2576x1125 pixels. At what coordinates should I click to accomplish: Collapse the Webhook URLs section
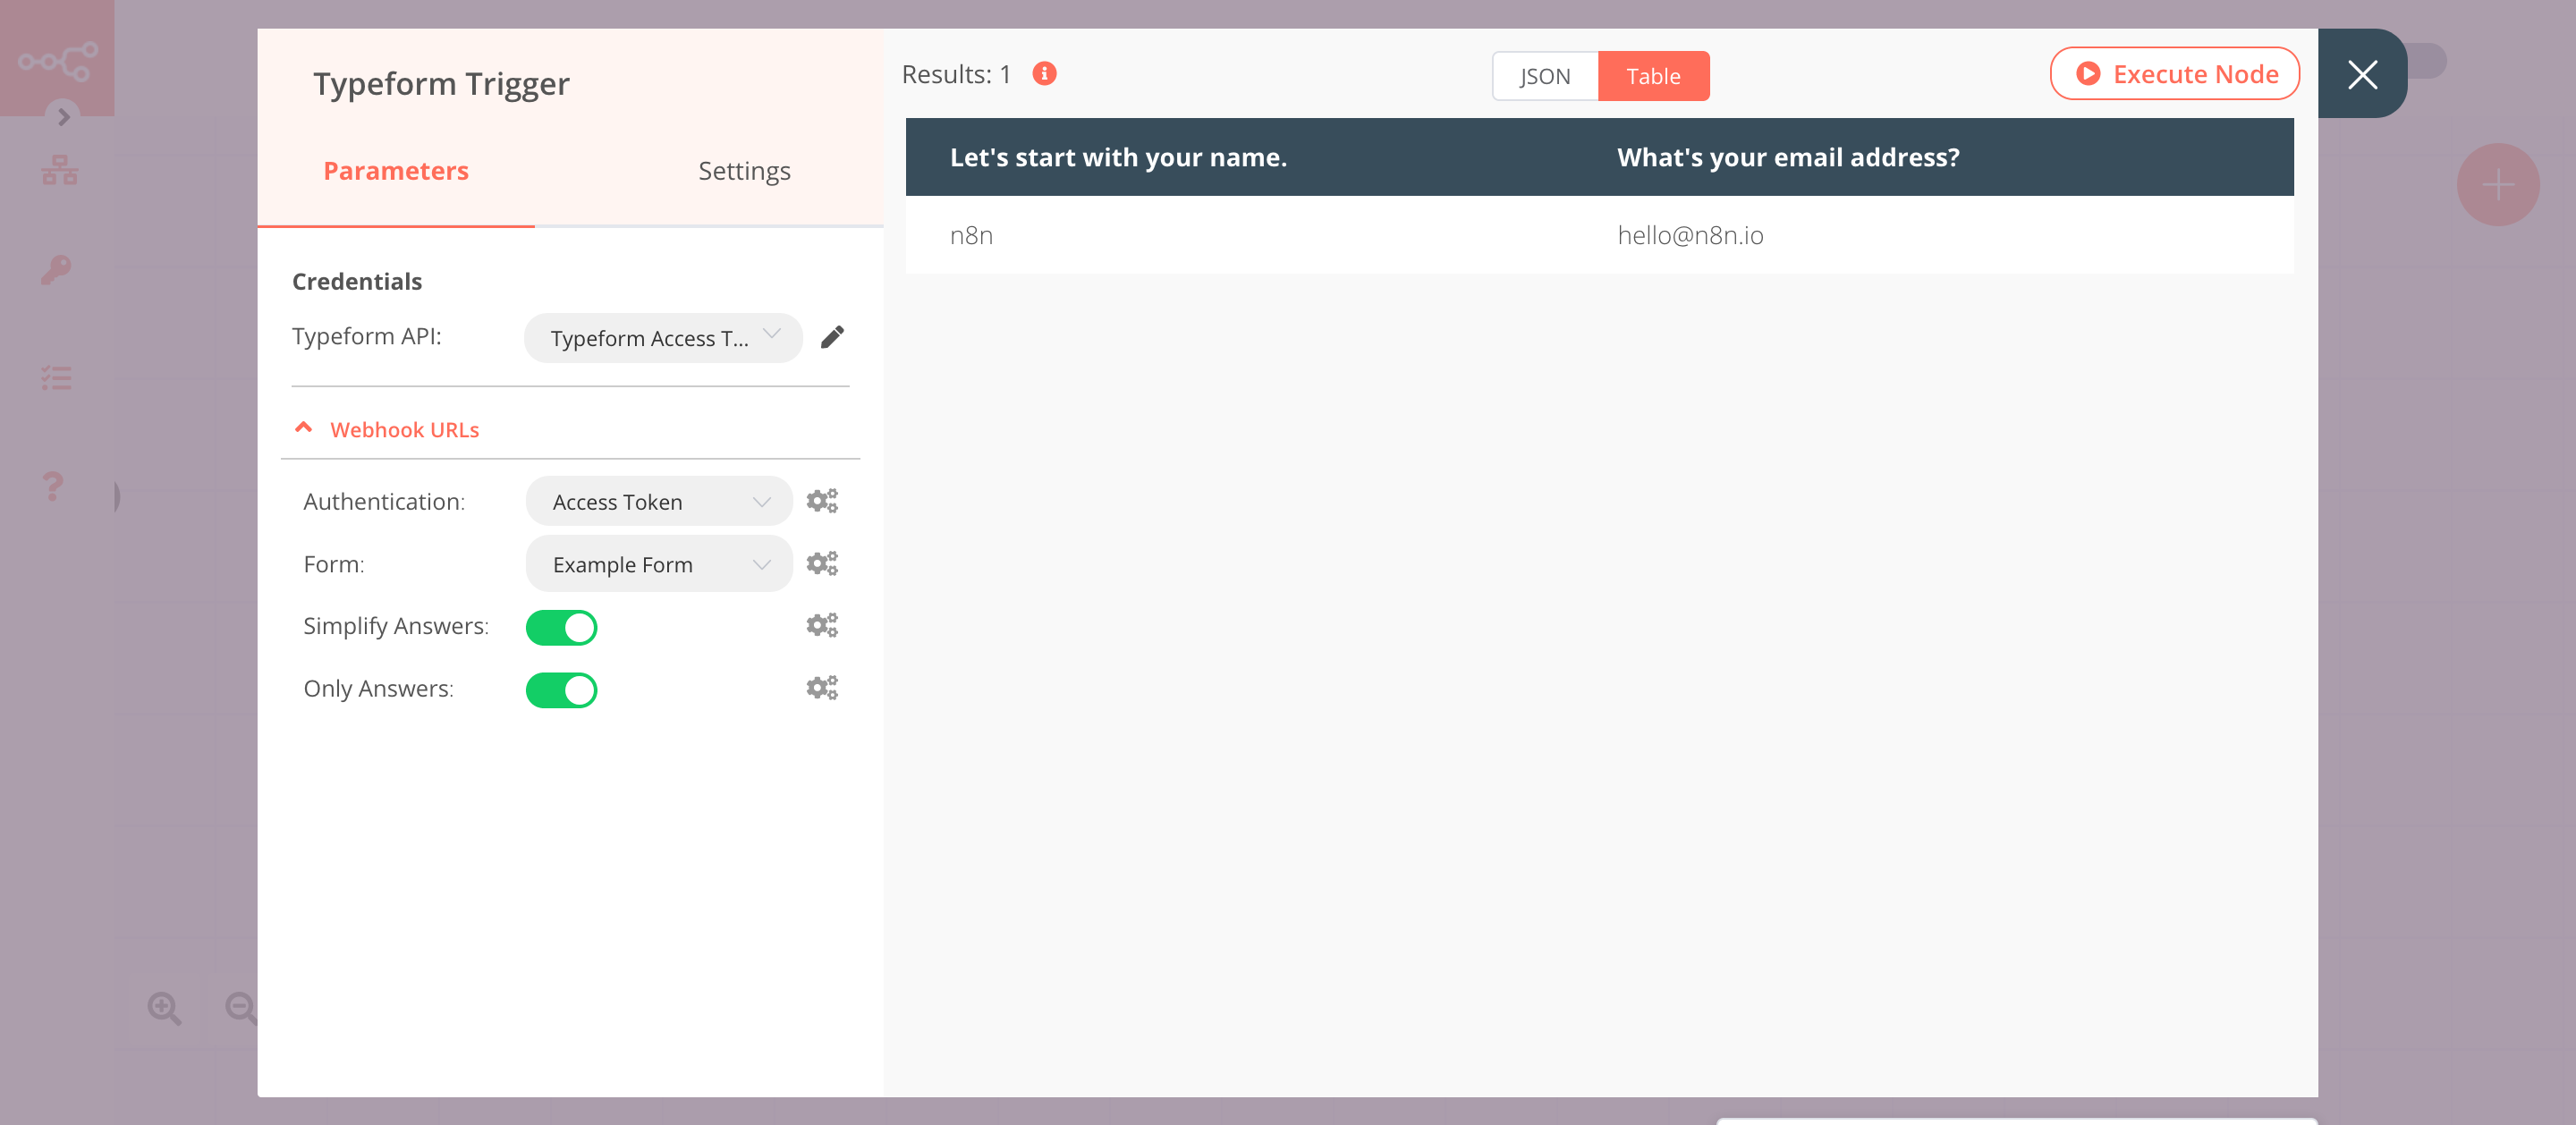tap(303, 428)
